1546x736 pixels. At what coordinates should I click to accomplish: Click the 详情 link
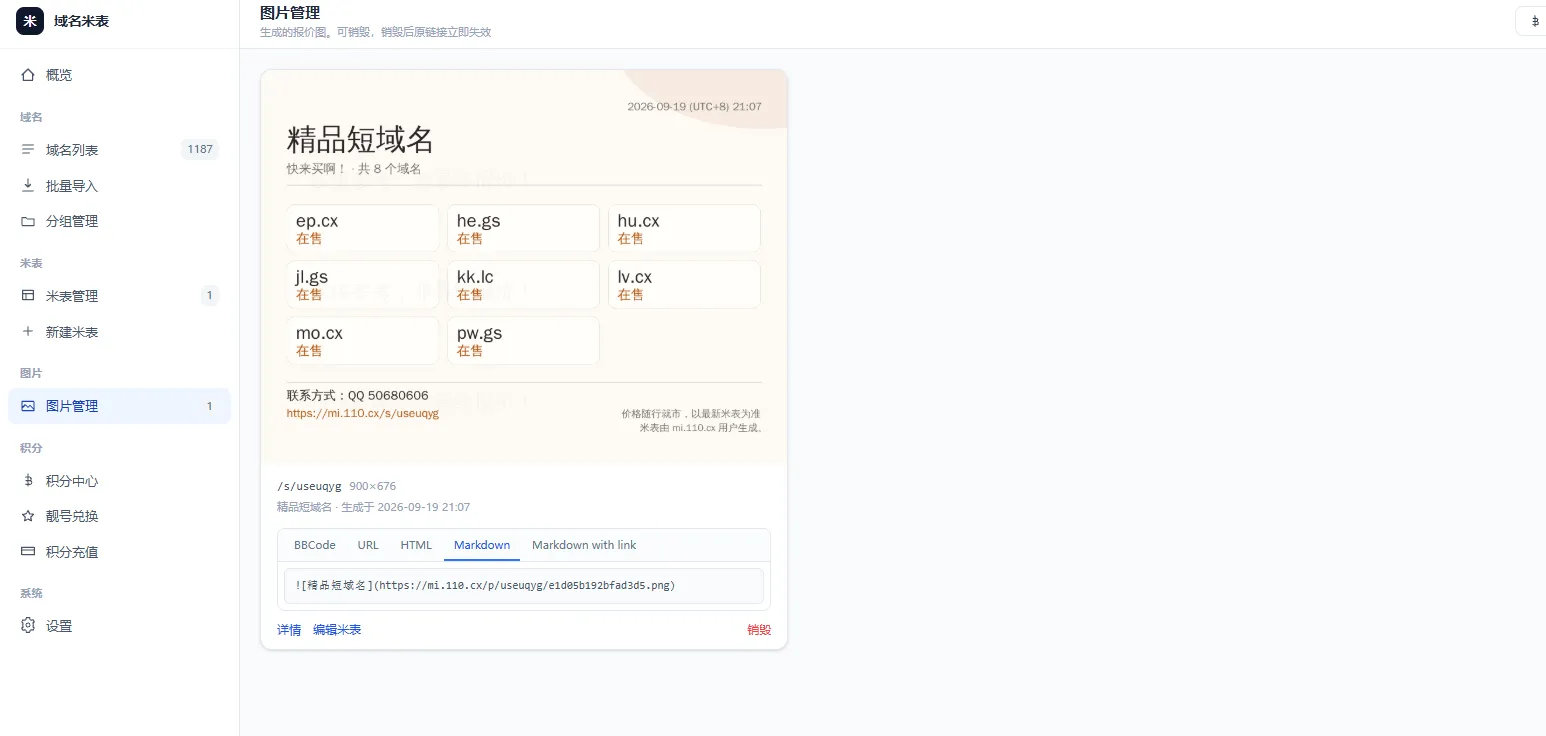(x=289, y=630)
